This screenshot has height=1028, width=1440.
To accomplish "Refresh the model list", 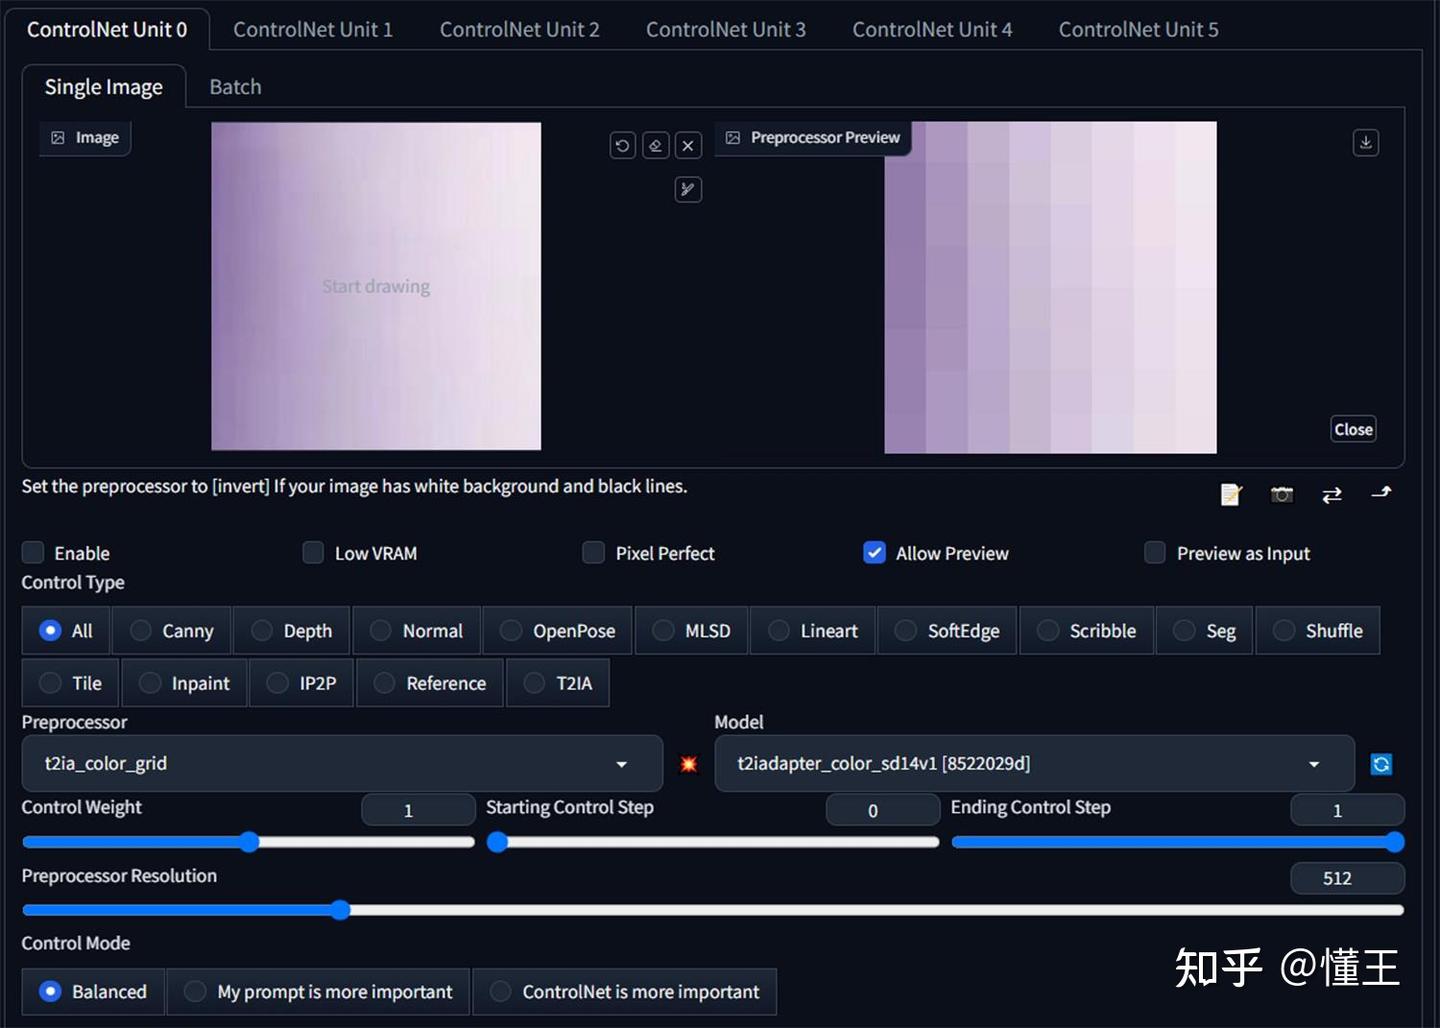I will (x=1381, y=763).
